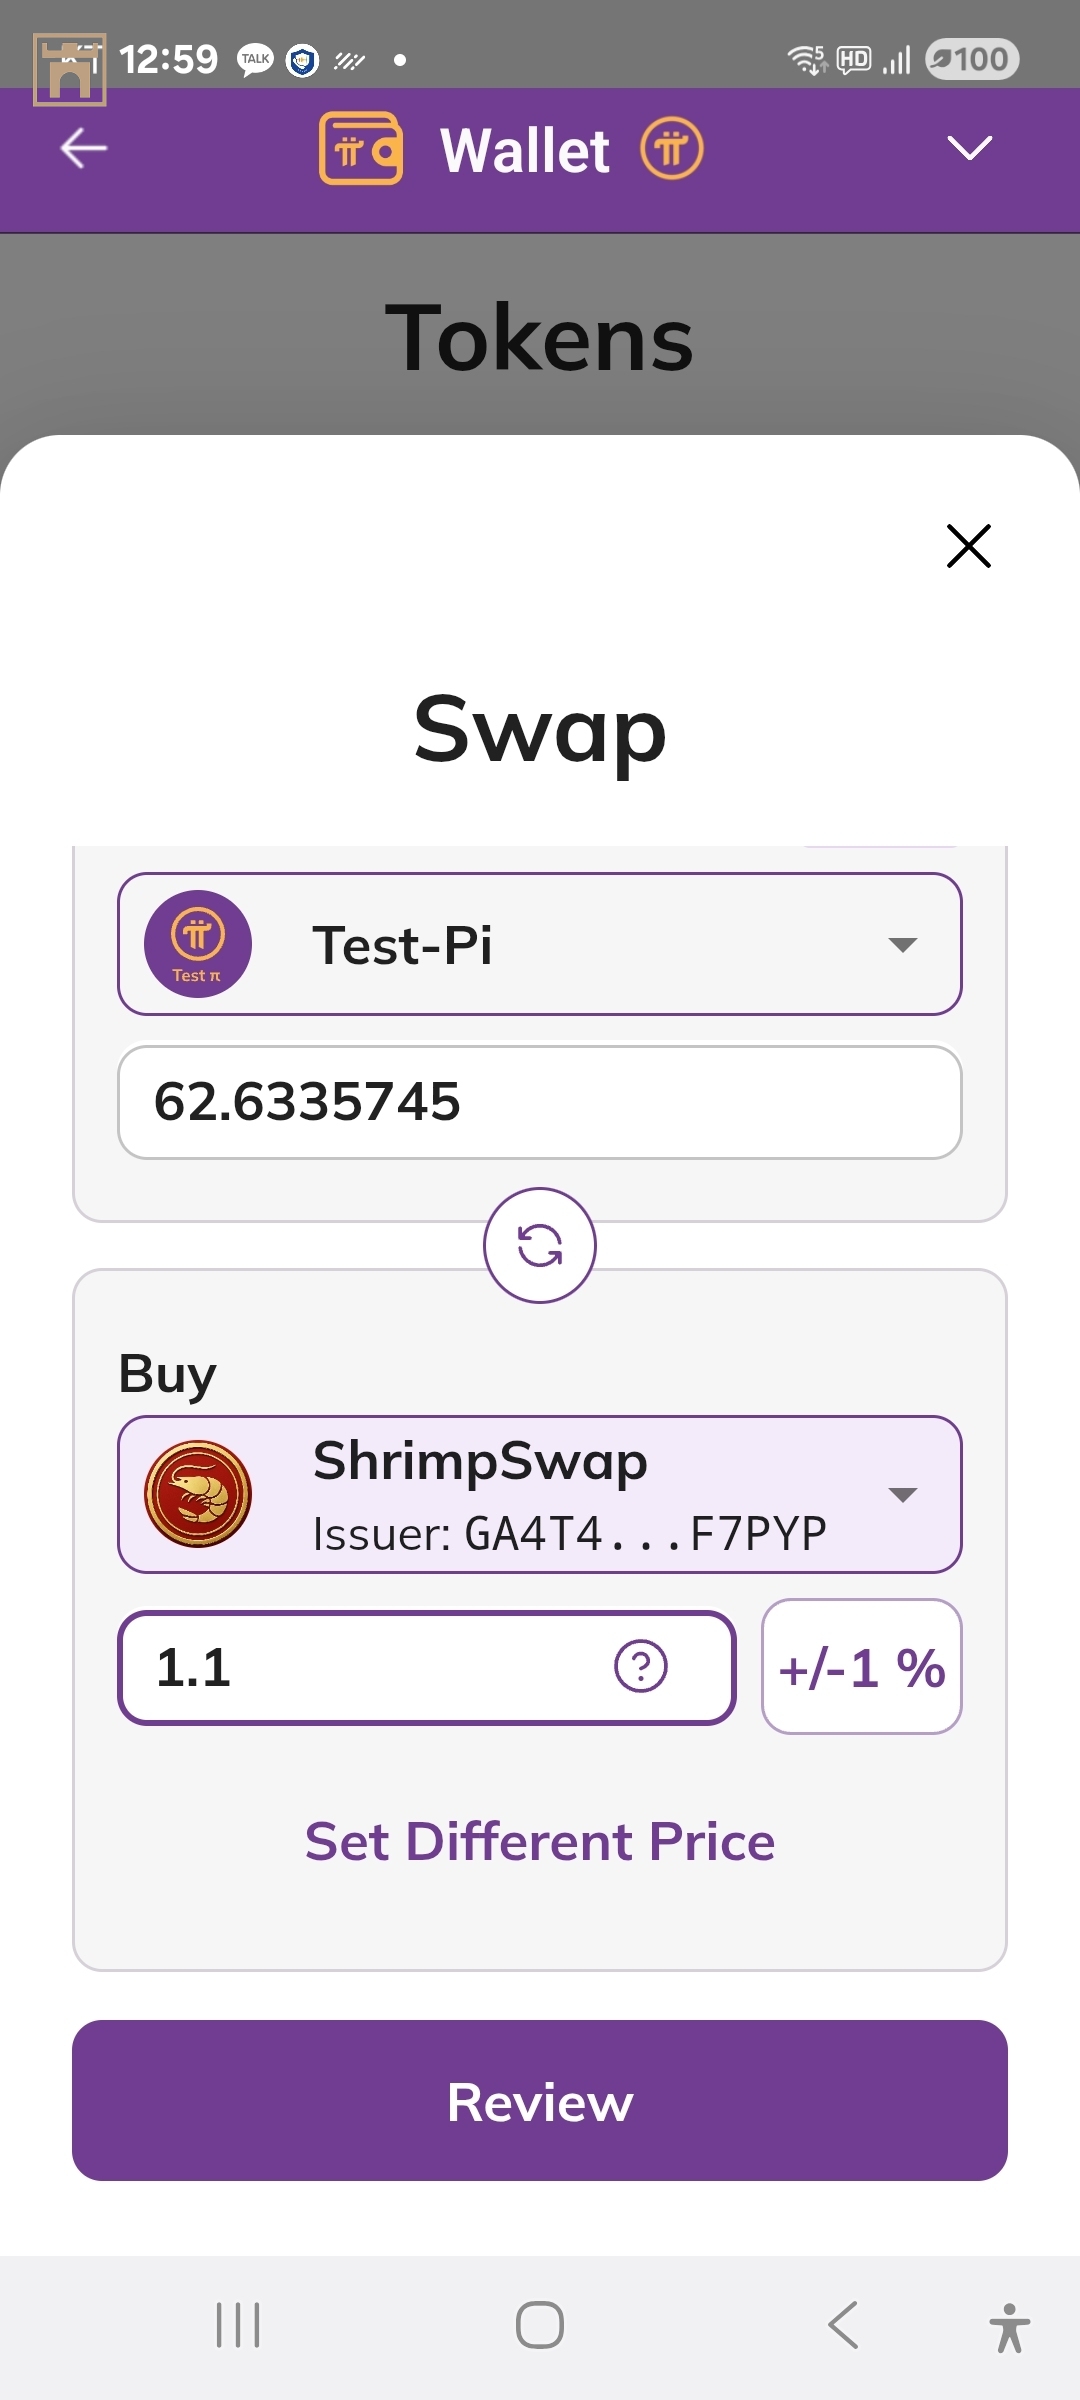Tap the question mark help icon
This screenshot has width=1080, height=2400.
tap(641, 1667)
